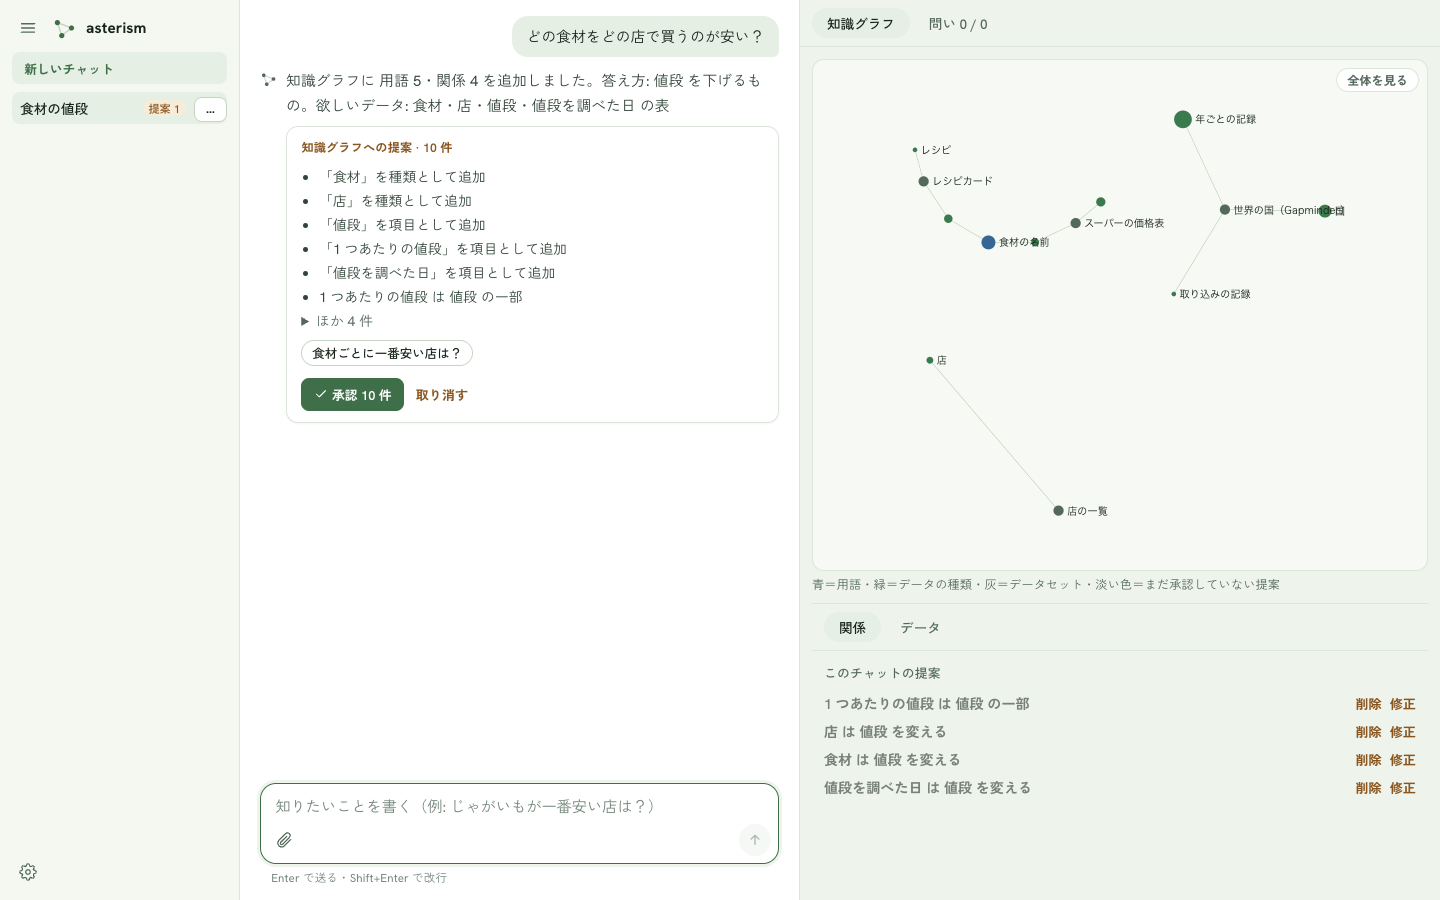The width and height of the screenshot is (1440, 900).
Task: Select the 取り込みの記録 graph node
Action: coord(1174,294)
